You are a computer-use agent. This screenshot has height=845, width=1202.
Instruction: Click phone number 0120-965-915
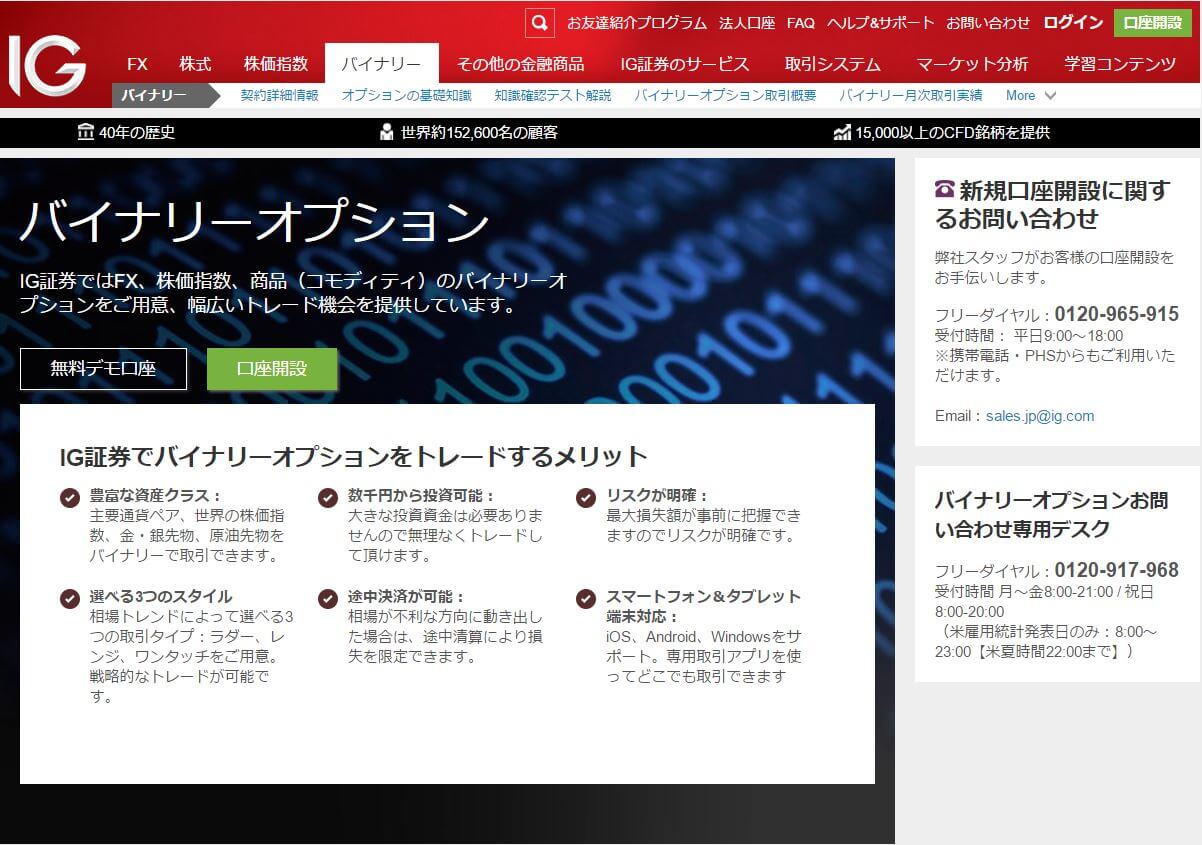coord(1117,314)
